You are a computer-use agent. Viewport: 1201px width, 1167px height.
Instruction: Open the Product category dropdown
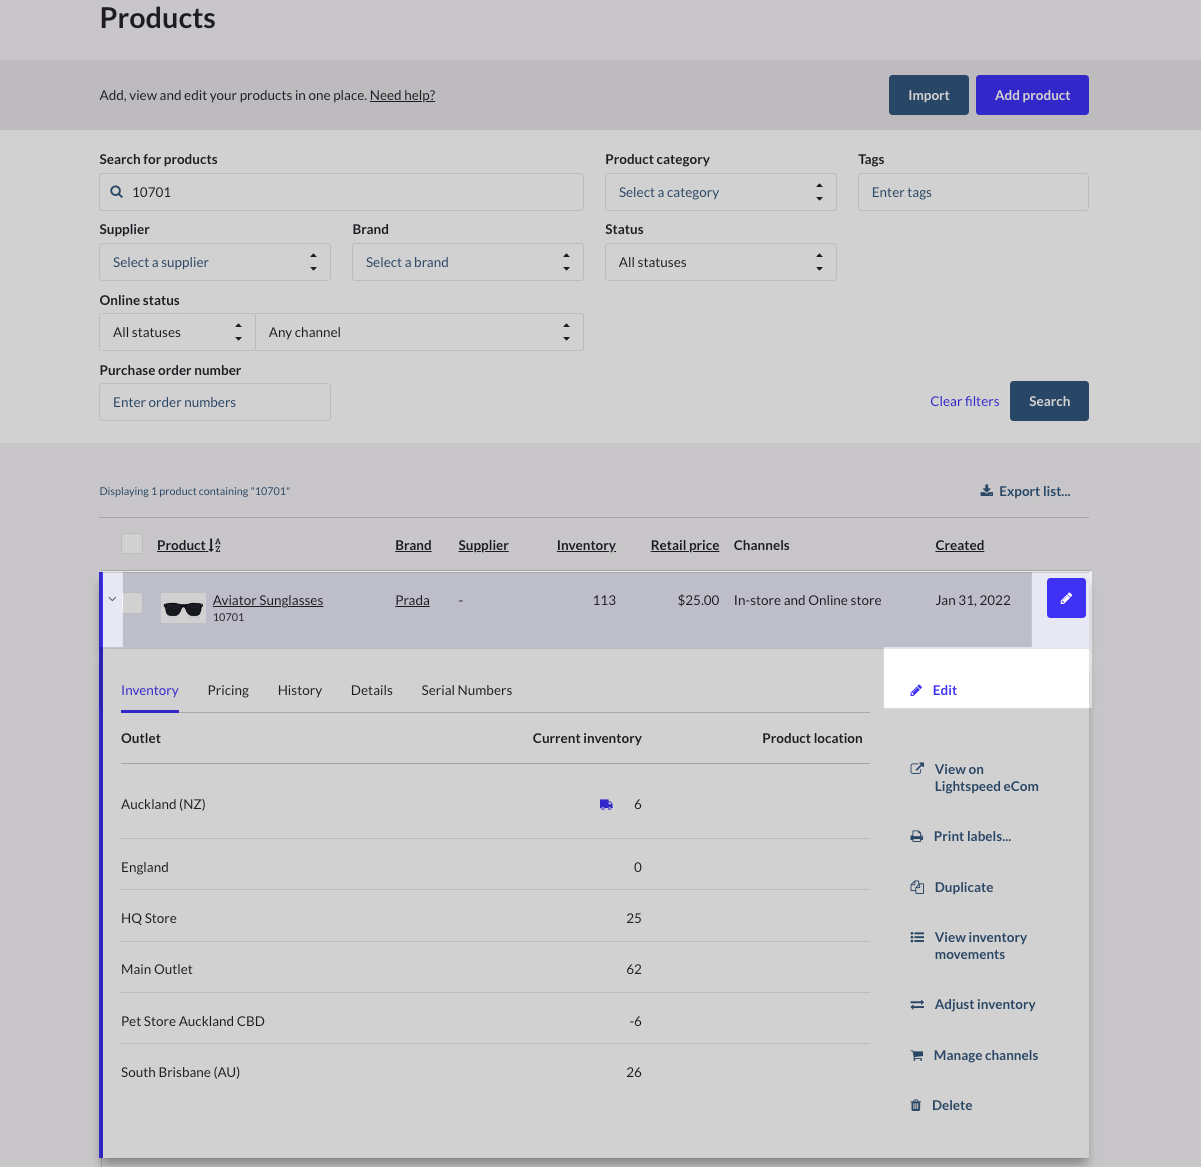pos(720,192)
